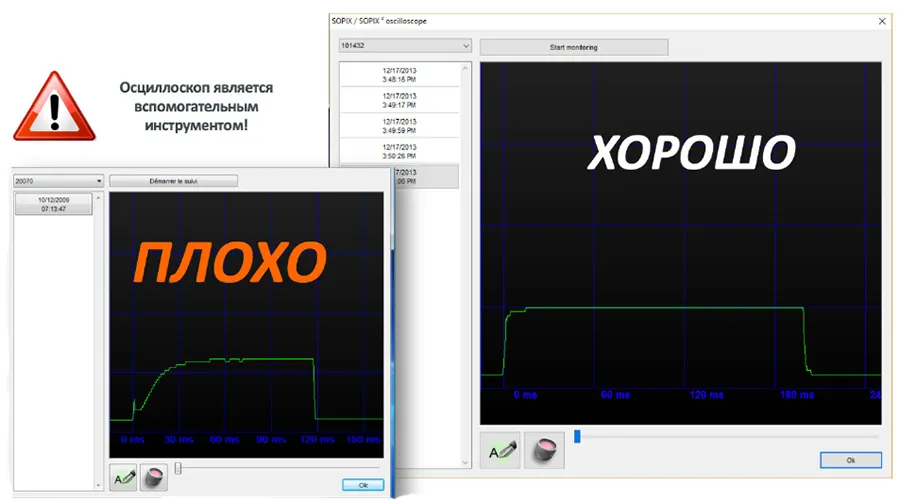
Task: Select the 12/17/2013 3:48:16 PM record
Action: [399, 74]
